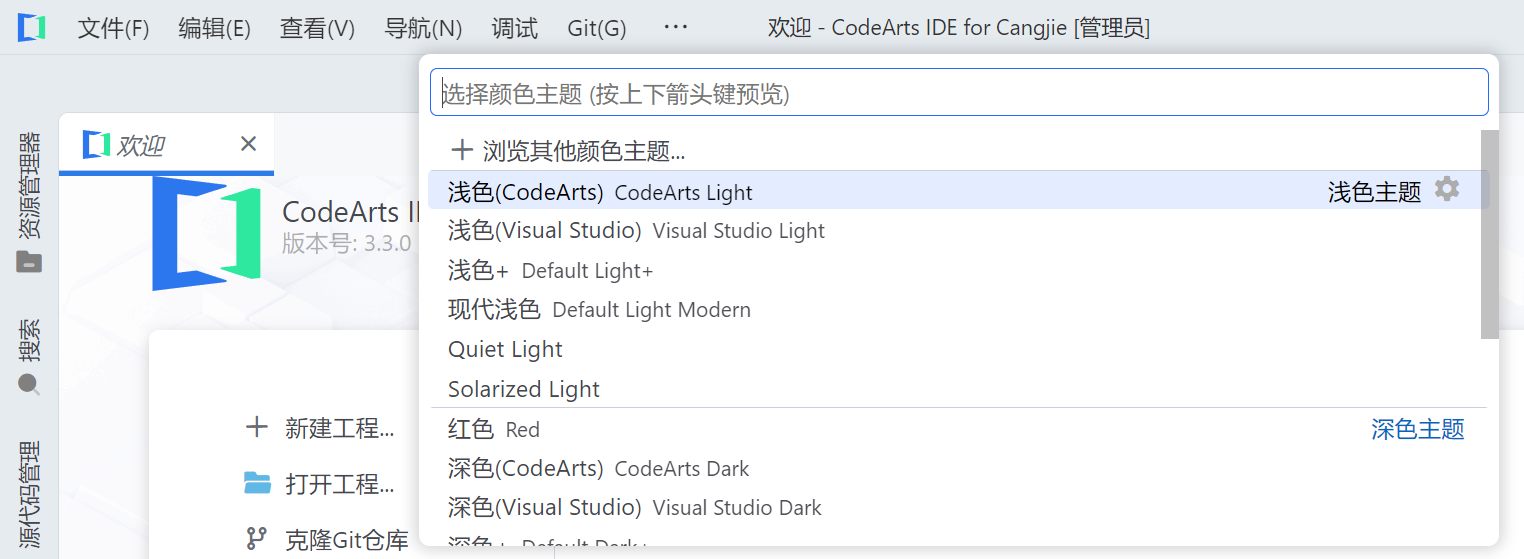Open the overflow menu with three dots
The width and height of the screenshot is (1524, 559).
(x=676, y=28)
